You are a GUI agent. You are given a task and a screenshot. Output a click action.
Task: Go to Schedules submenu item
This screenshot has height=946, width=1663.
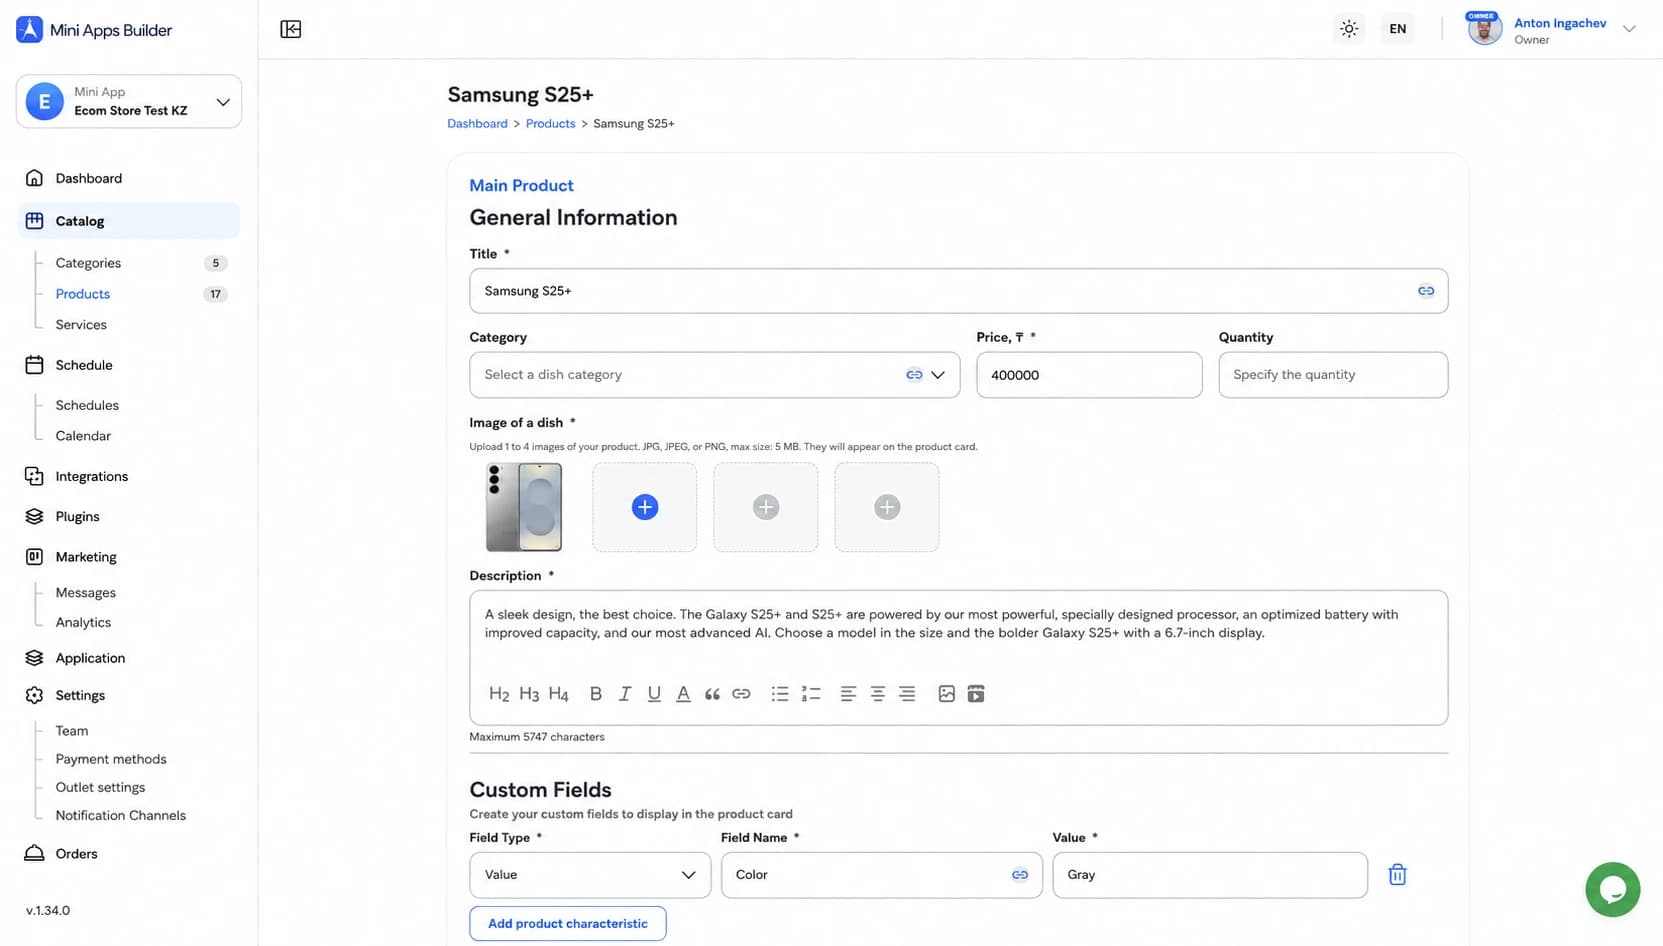[x=87, y=405]
